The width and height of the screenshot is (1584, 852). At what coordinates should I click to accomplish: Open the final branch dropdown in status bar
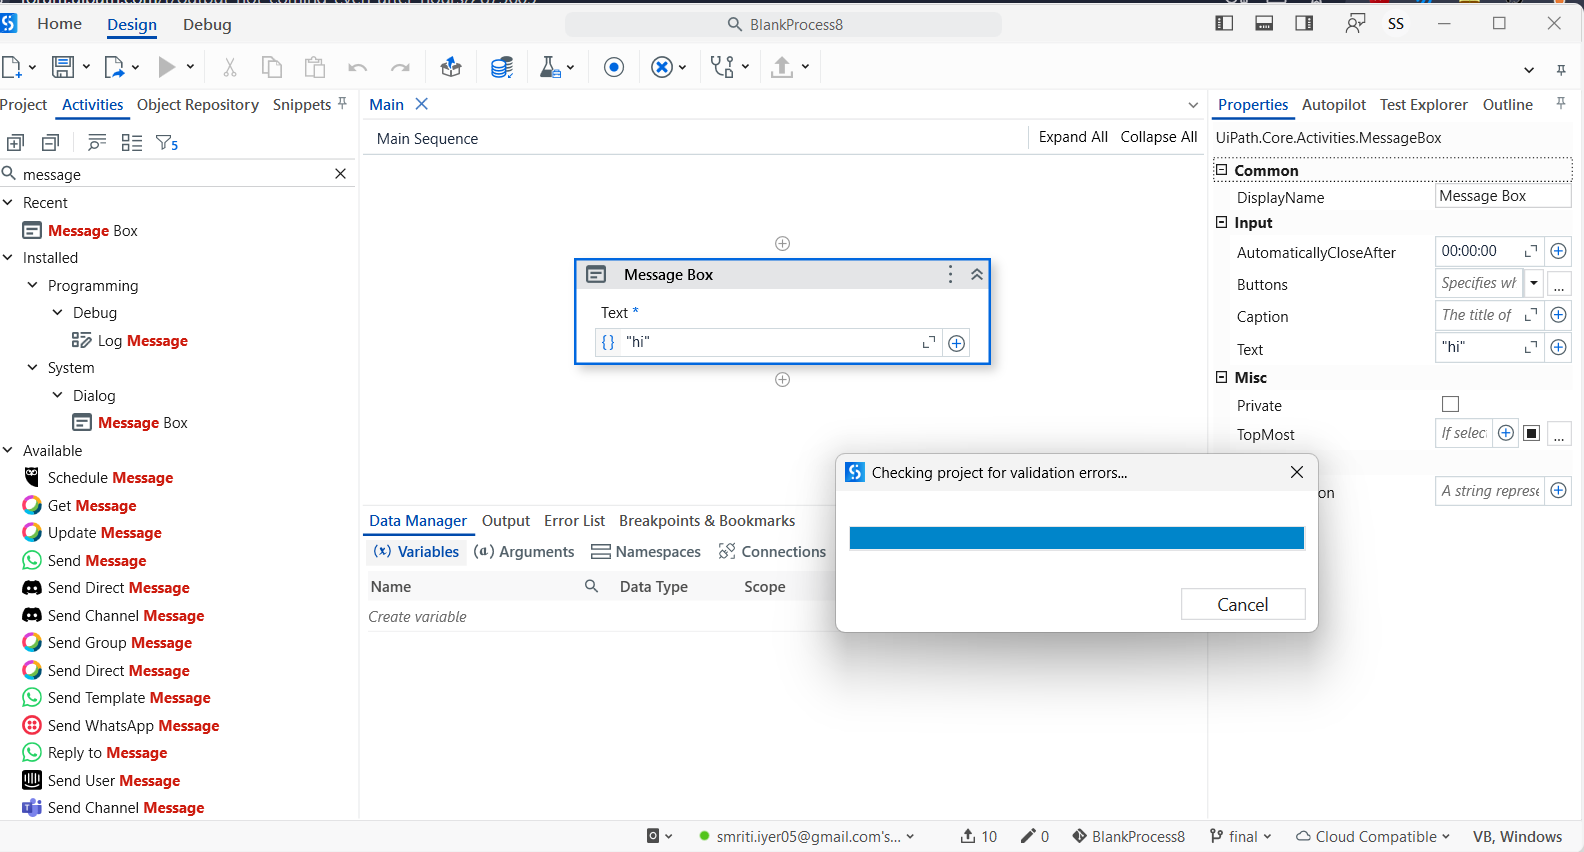pyautogui.click(x=1240, y=836)
